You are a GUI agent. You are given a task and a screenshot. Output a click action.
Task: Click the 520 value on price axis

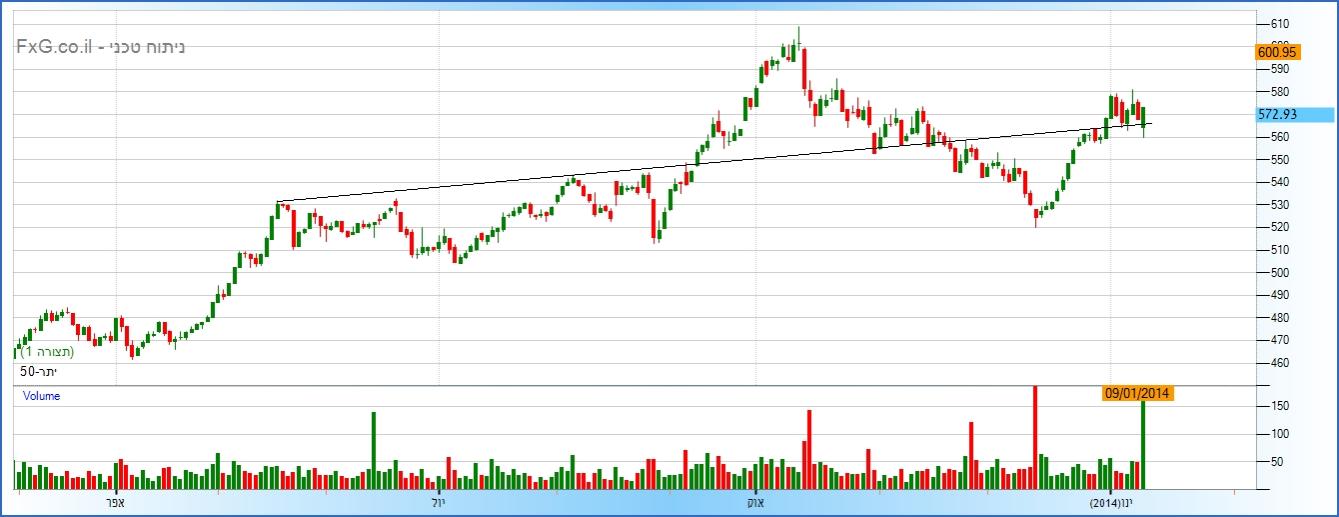[x=1278, y=228]
